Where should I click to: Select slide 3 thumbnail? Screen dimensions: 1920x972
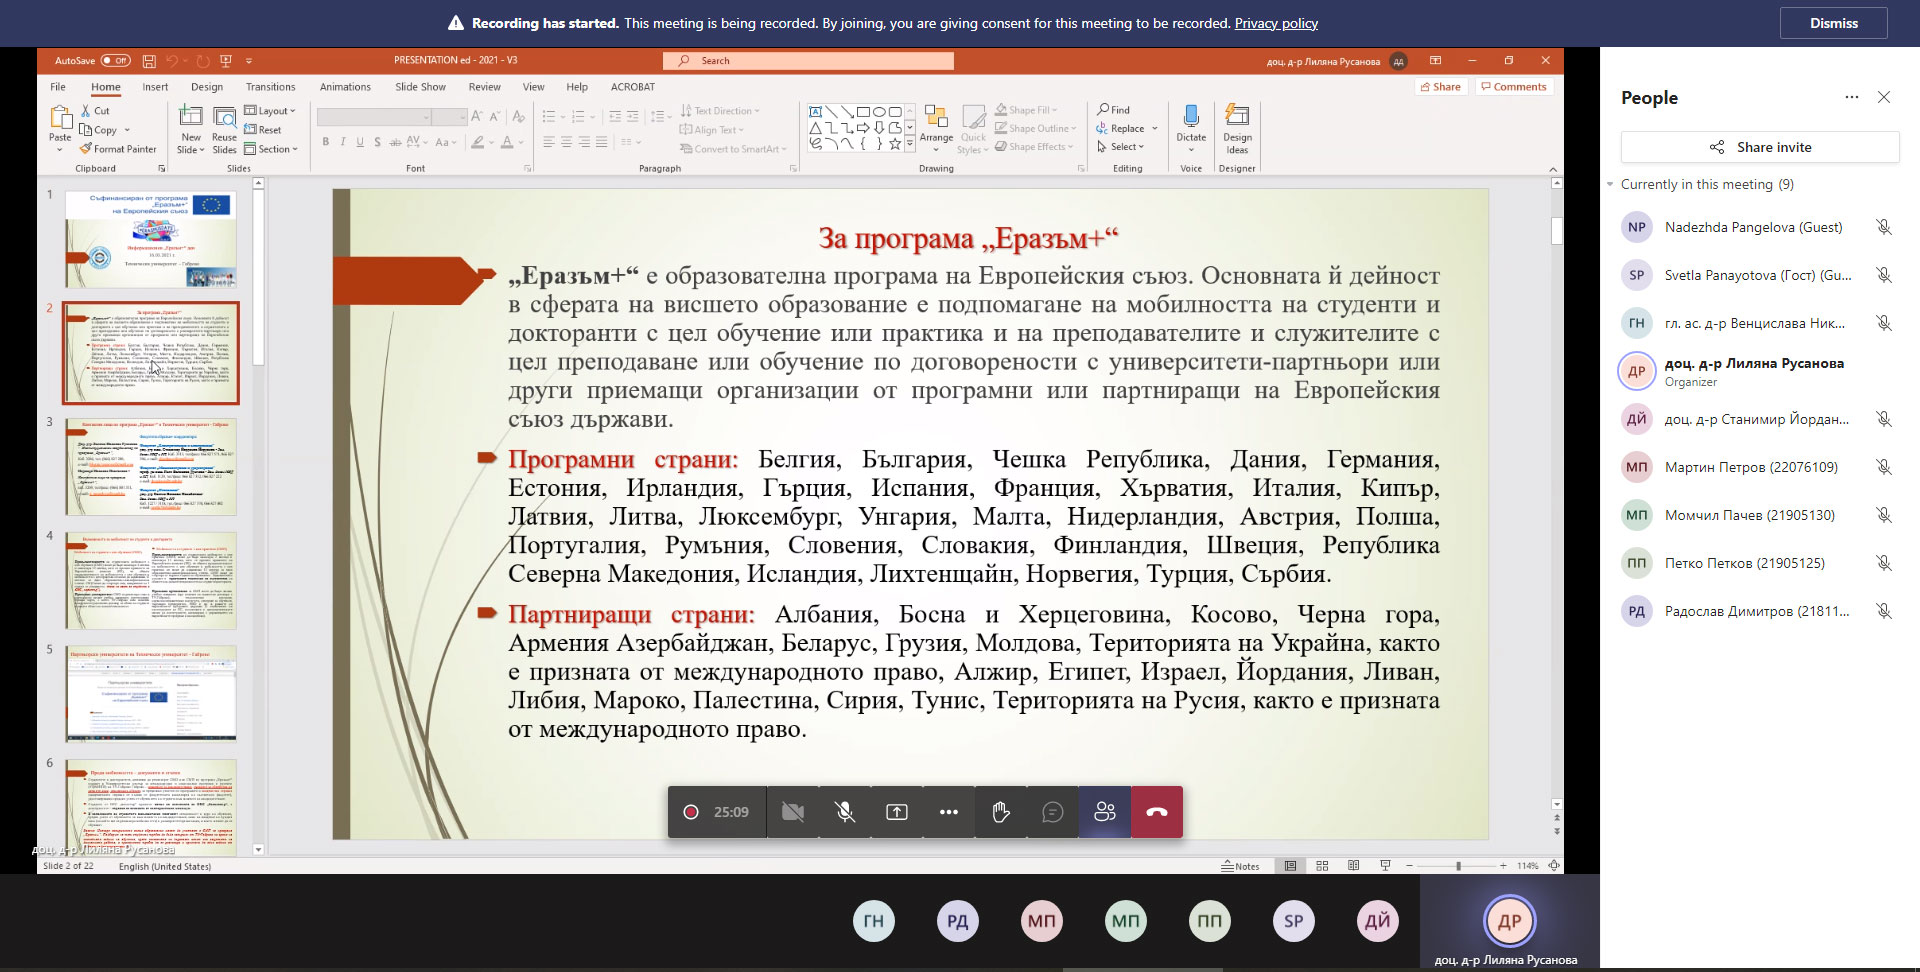pos(151,467)
